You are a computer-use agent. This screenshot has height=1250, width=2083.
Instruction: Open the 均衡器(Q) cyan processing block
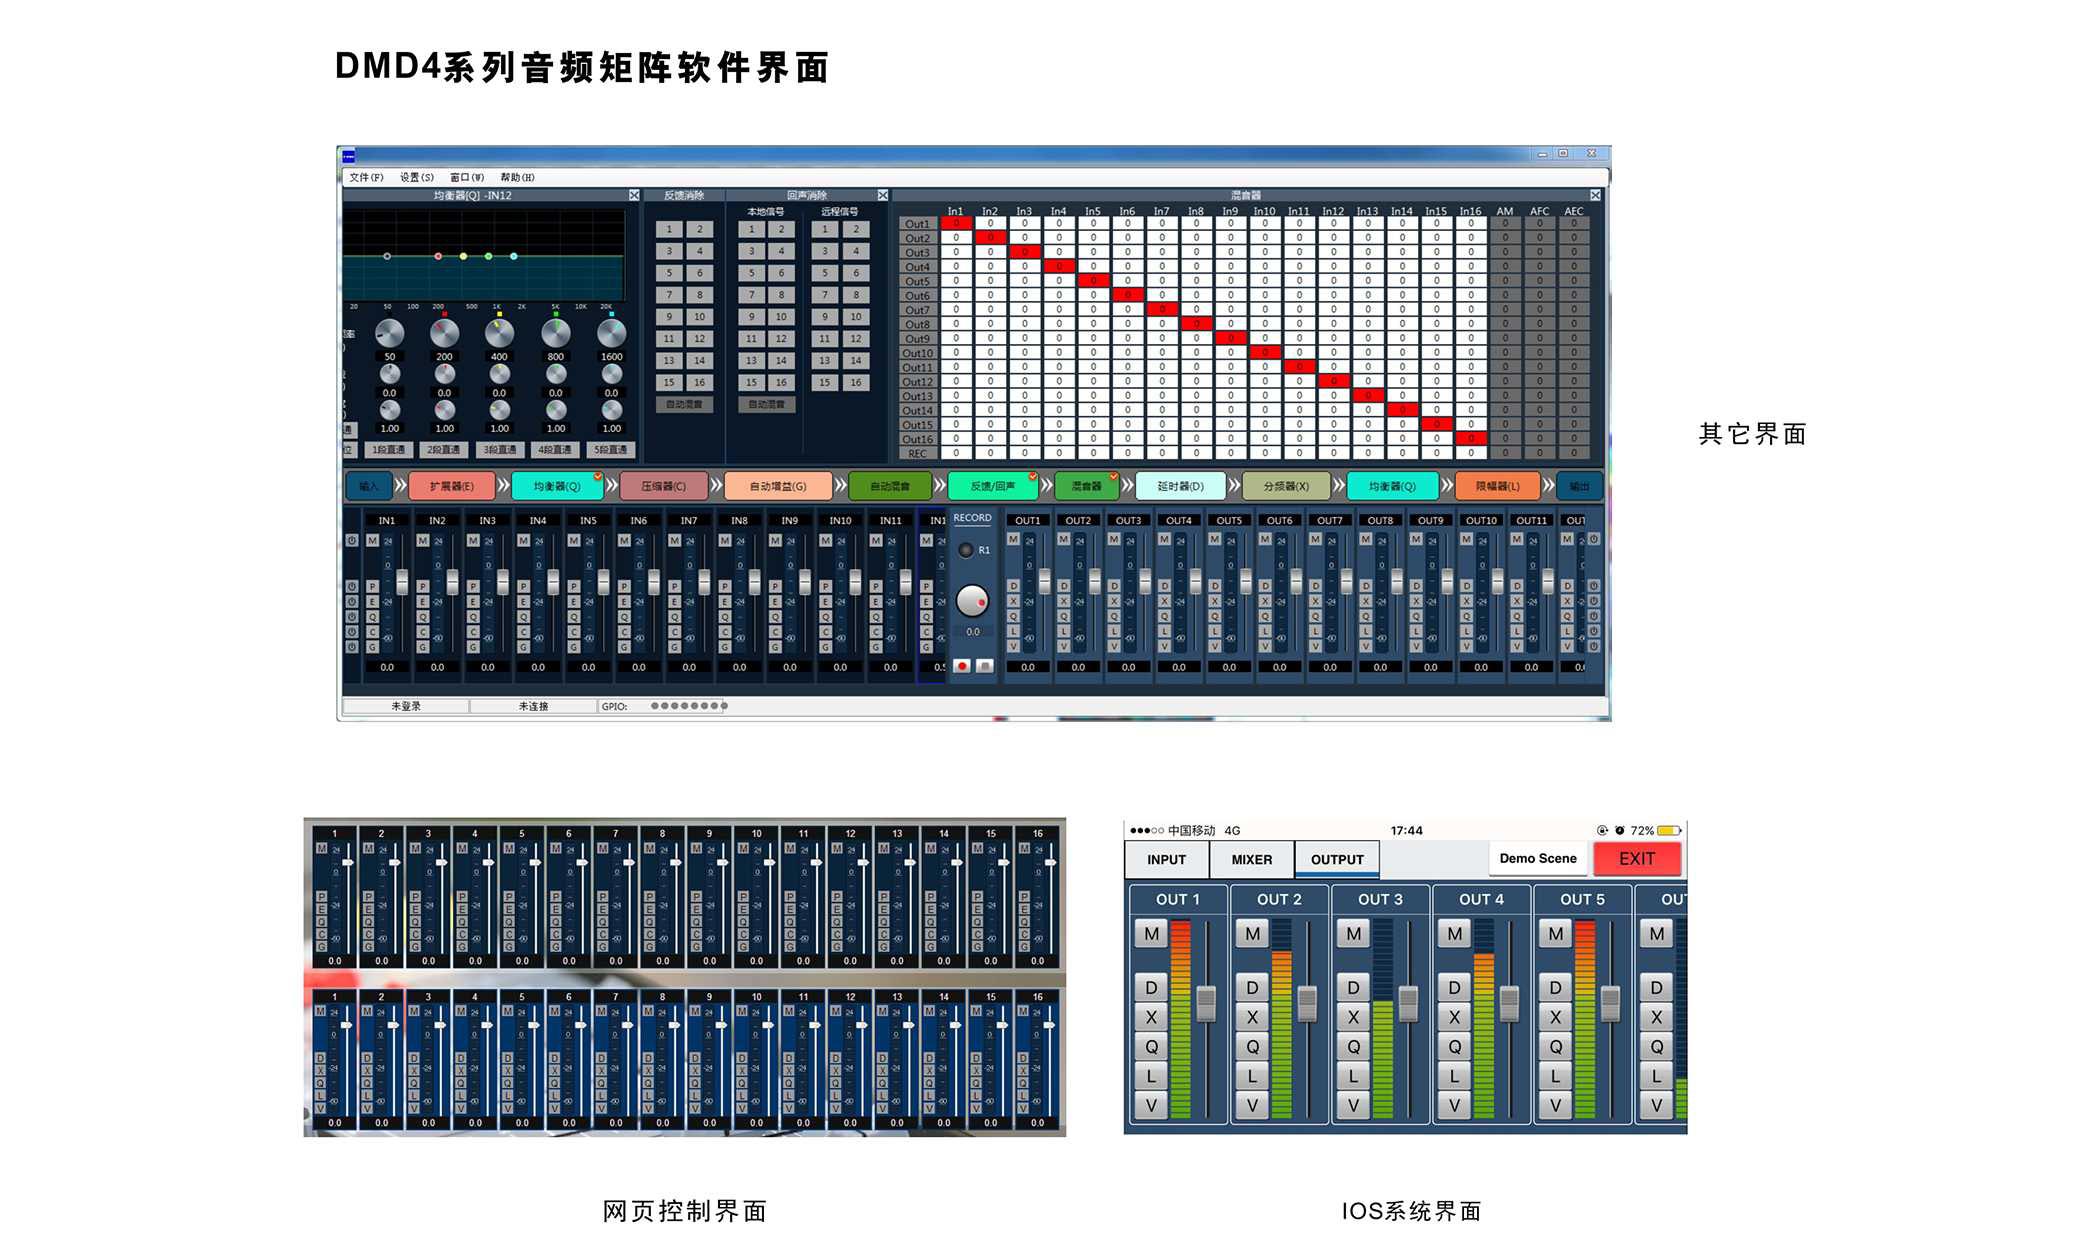(556, 486)
